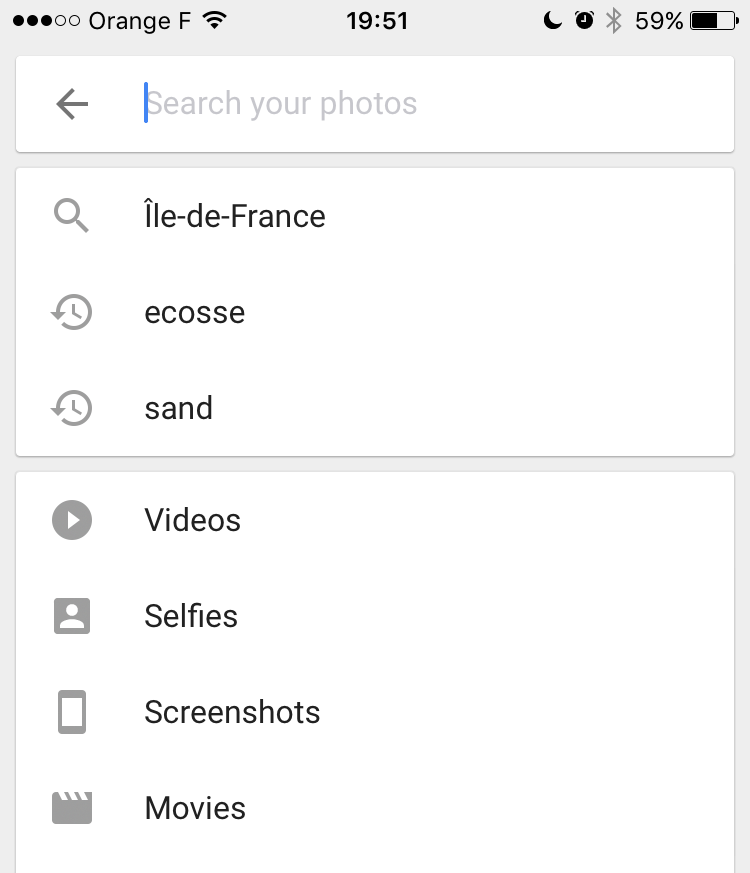The width and height of the screenshot is (750, 873).
Task: Choose the recent search ecosse
Action: [195, 312]
